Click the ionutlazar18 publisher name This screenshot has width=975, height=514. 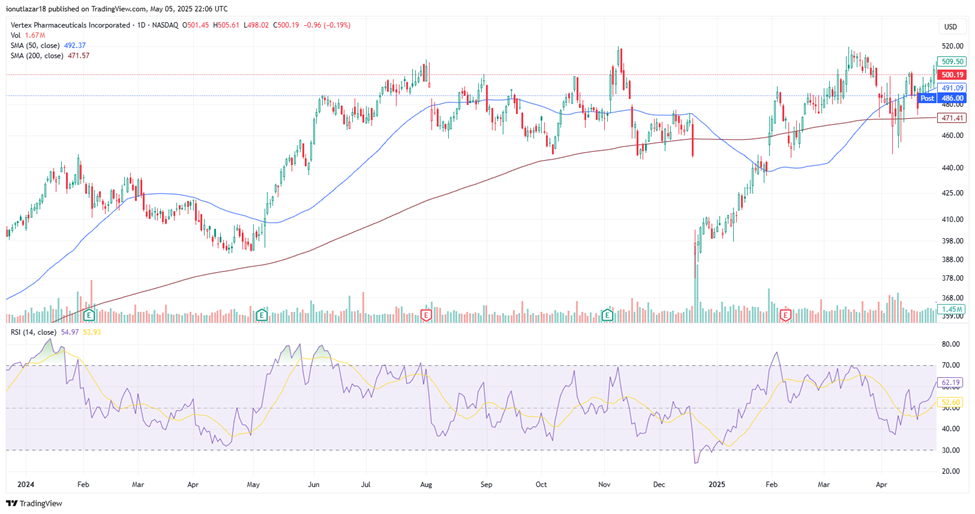30,8
